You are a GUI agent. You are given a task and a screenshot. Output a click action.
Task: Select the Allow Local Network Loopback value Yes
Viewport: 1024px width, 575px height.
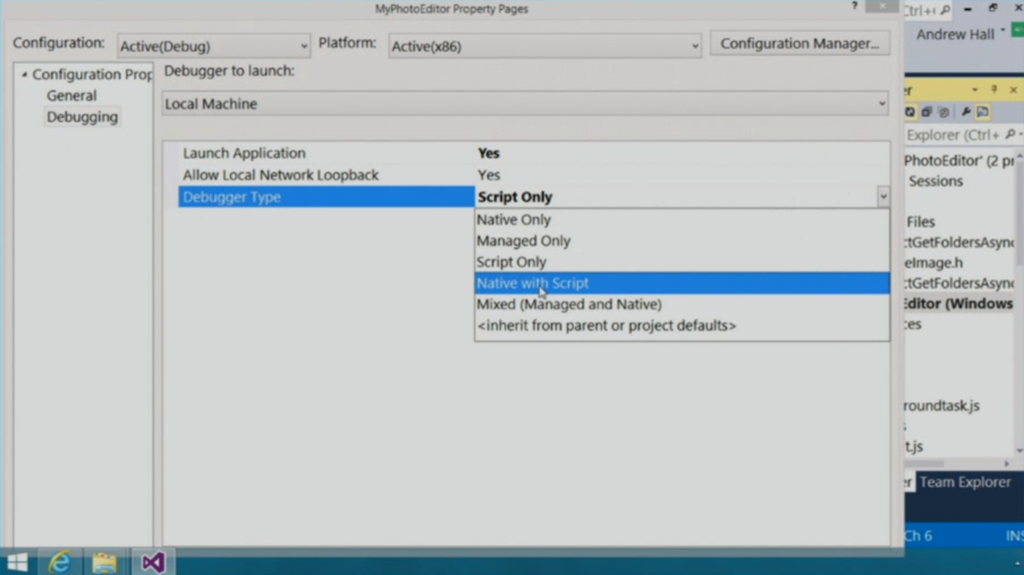point(488,175)
